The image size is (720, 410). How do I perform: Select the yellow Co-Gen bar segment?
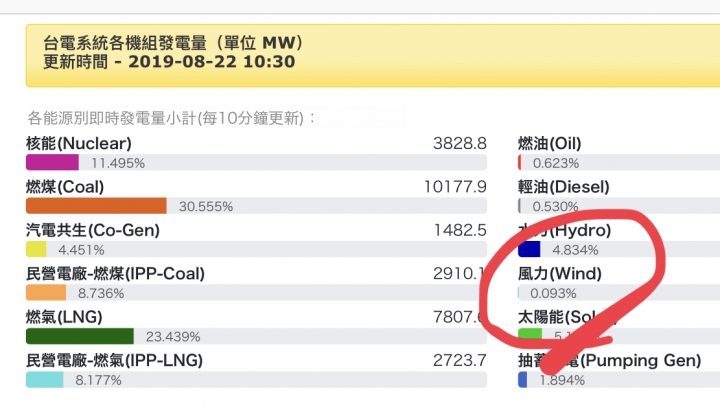[x=36, y=249]
